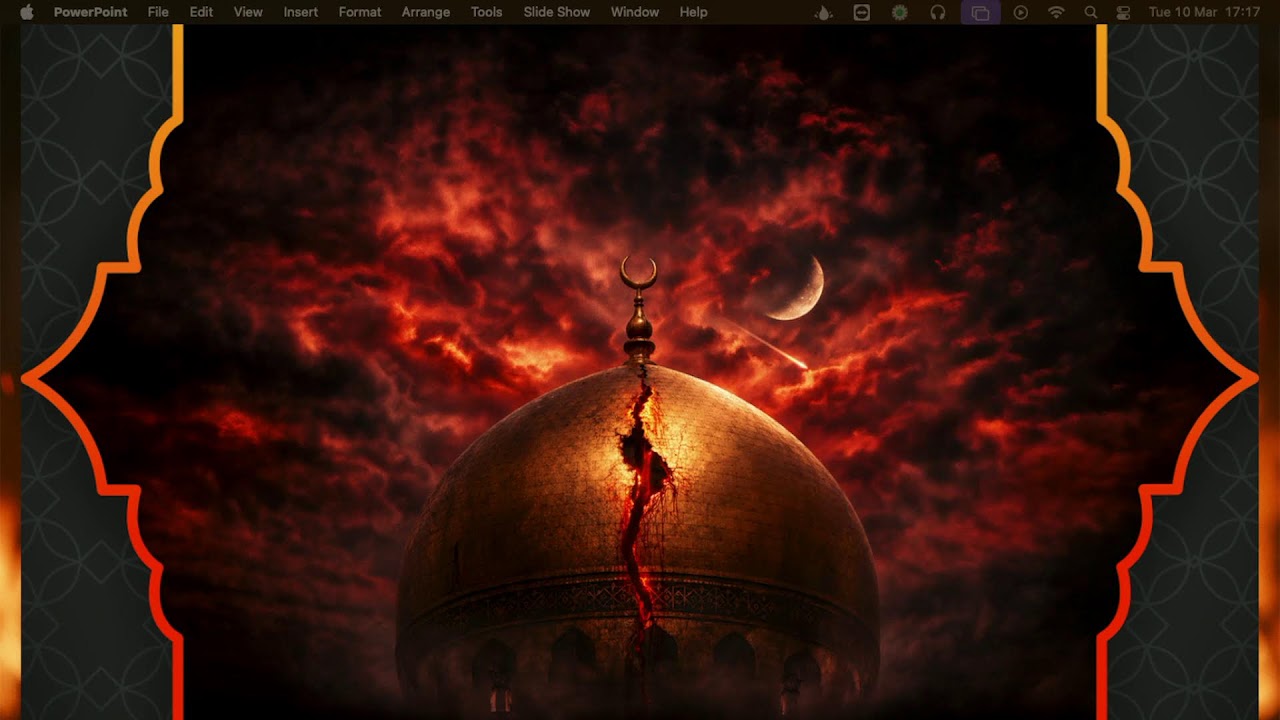Open Control Center toggles icon
The height and width of the screenshot is (720, 1280).
(1121, 12)
